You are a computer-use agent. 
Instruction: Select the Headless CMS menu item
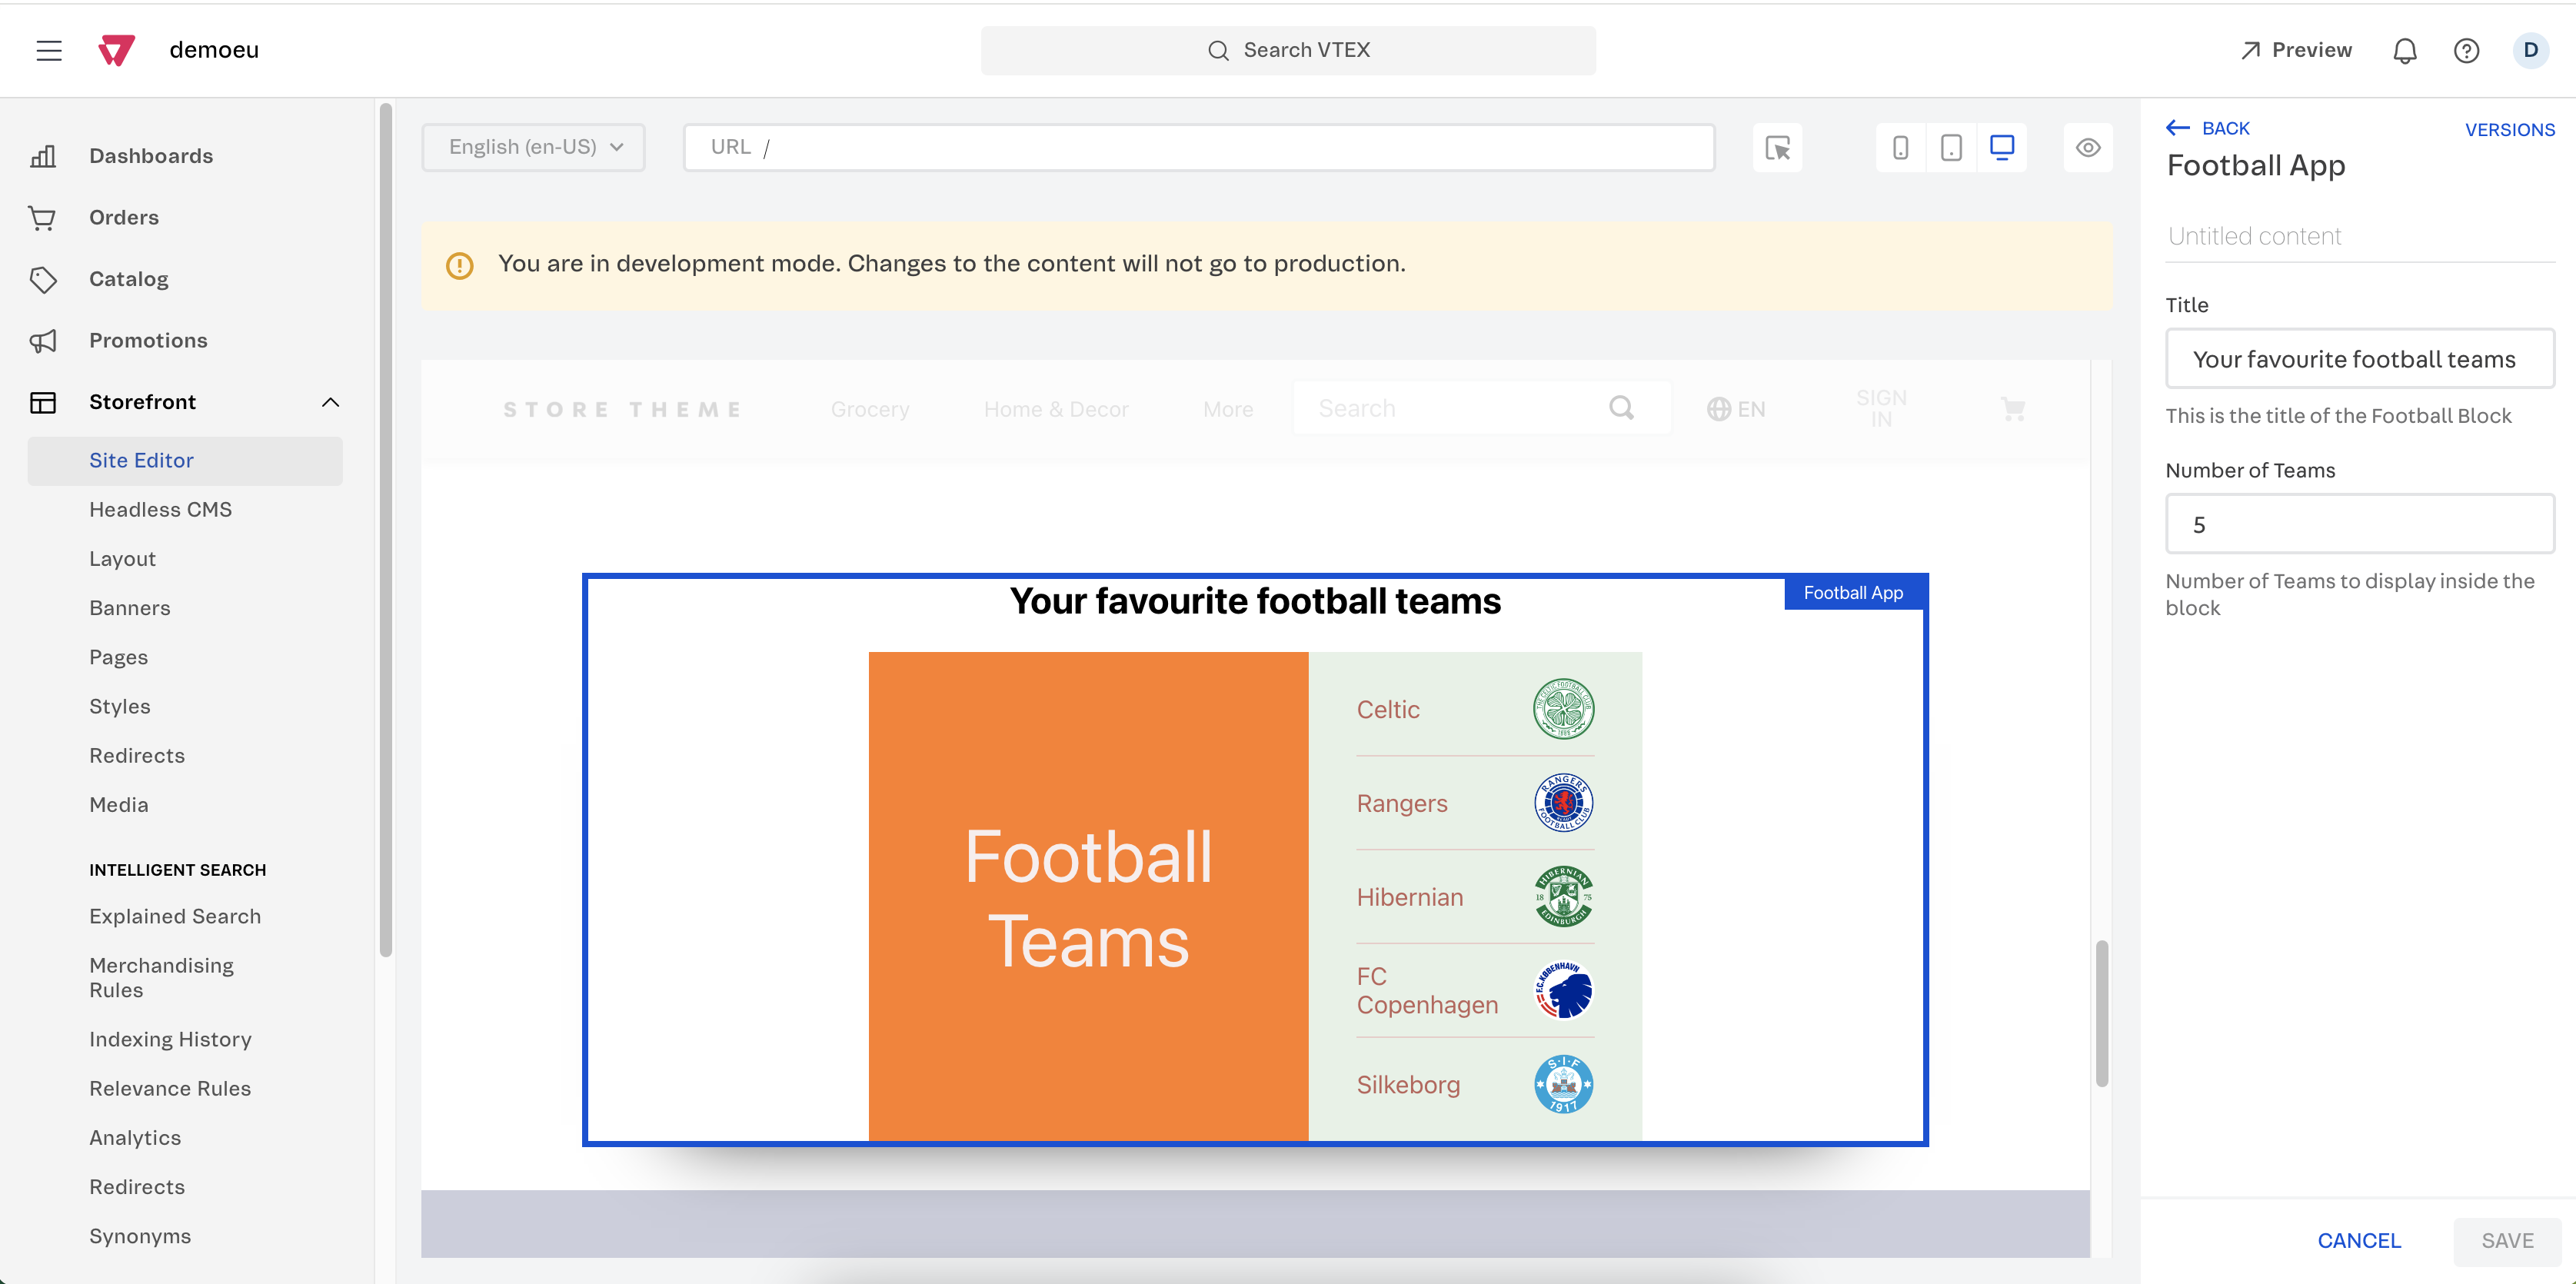tap(159, 509)
